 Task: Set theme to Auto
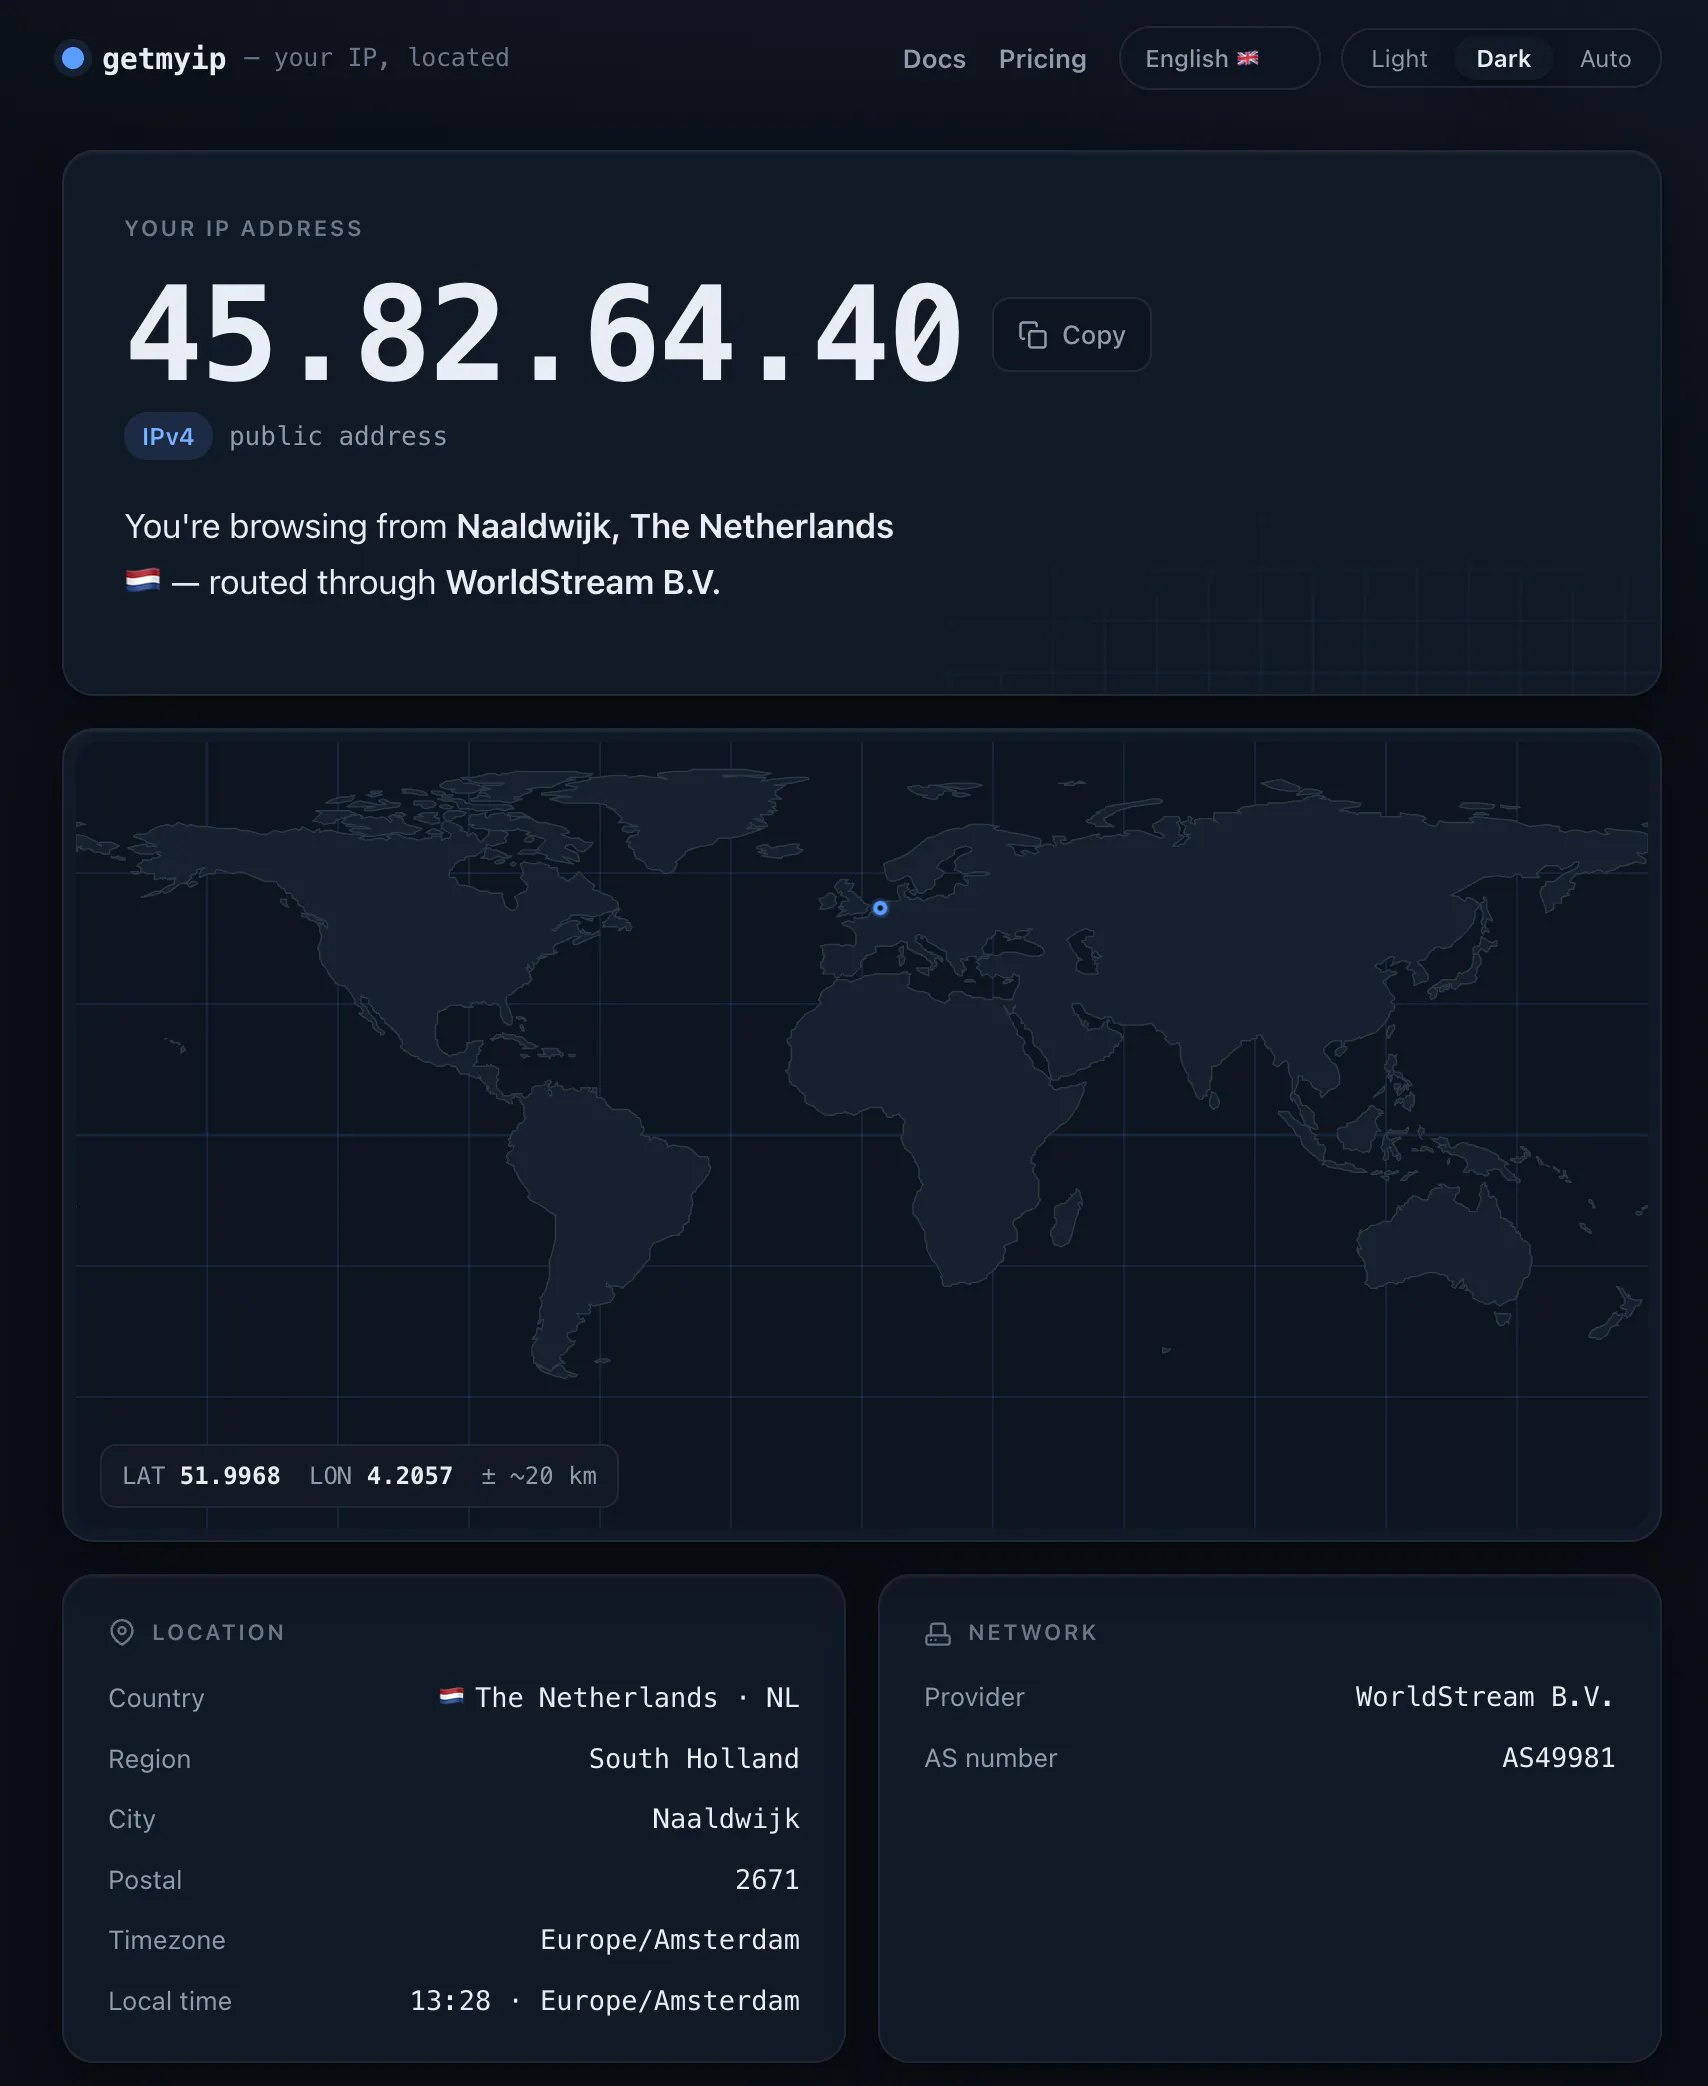tap(1605, 59)
